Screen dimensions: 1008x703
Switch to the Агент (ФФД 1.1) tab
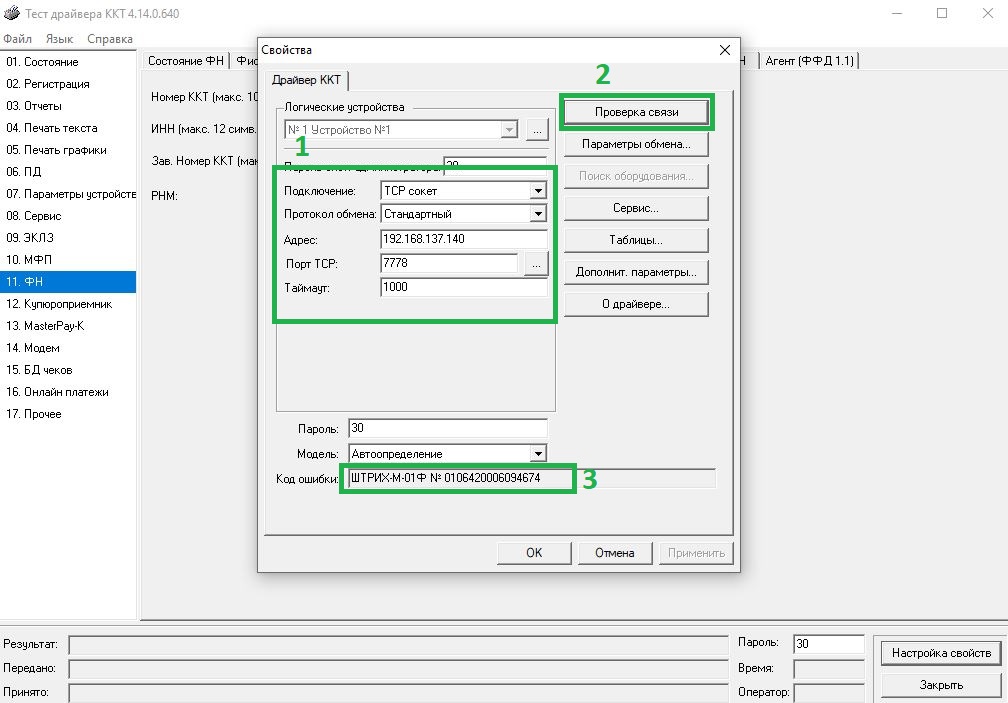pos(809,61)
